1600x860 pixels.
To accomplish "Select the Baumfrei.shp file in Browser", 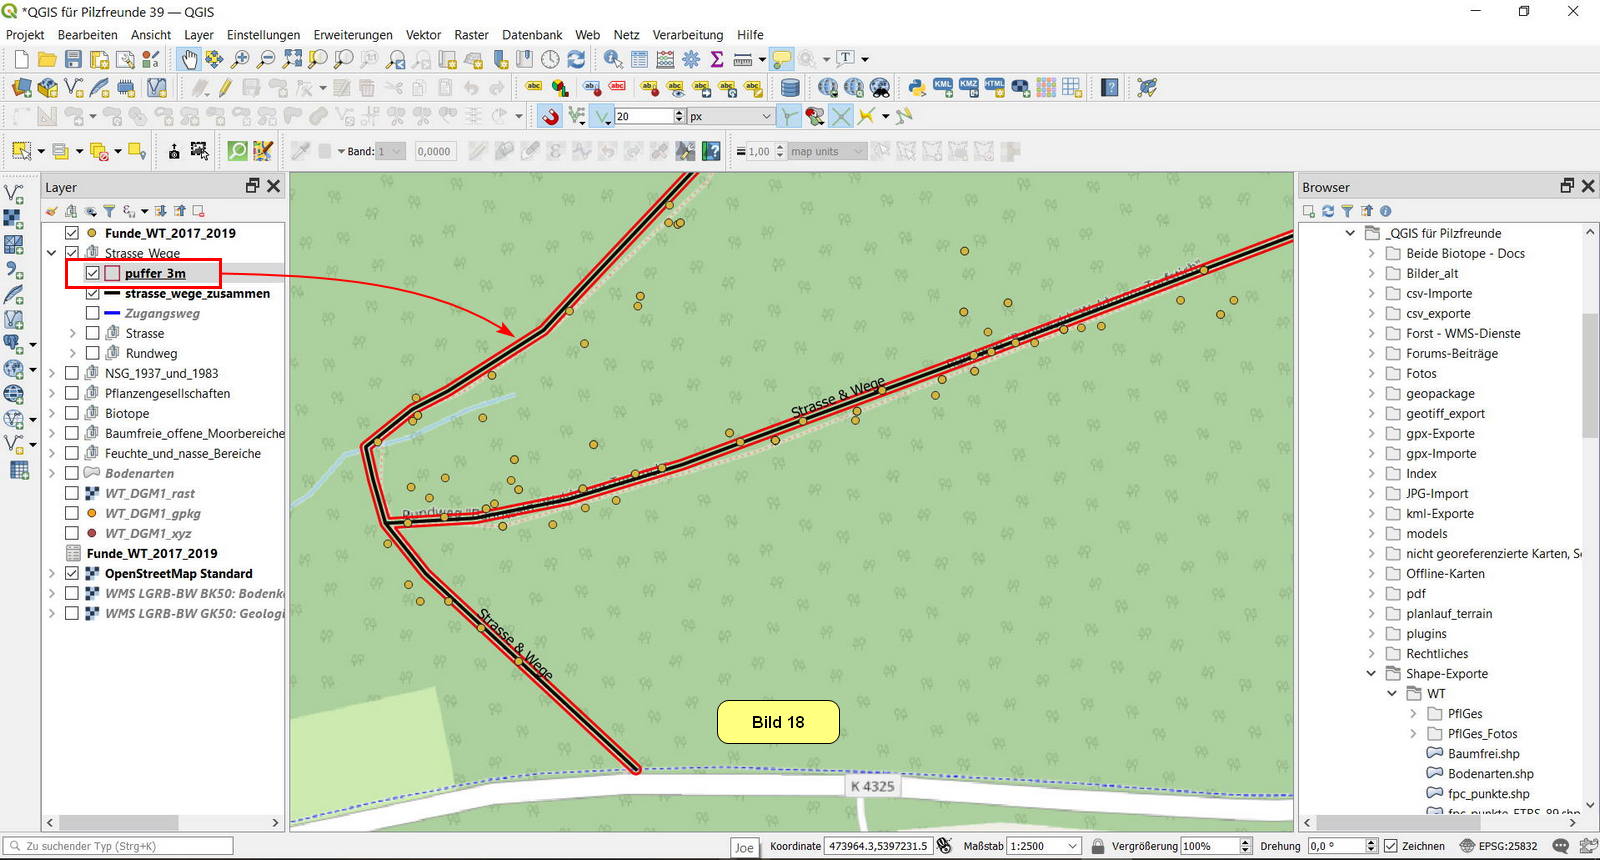I will pyautogui.click(x=1483, y=754).
